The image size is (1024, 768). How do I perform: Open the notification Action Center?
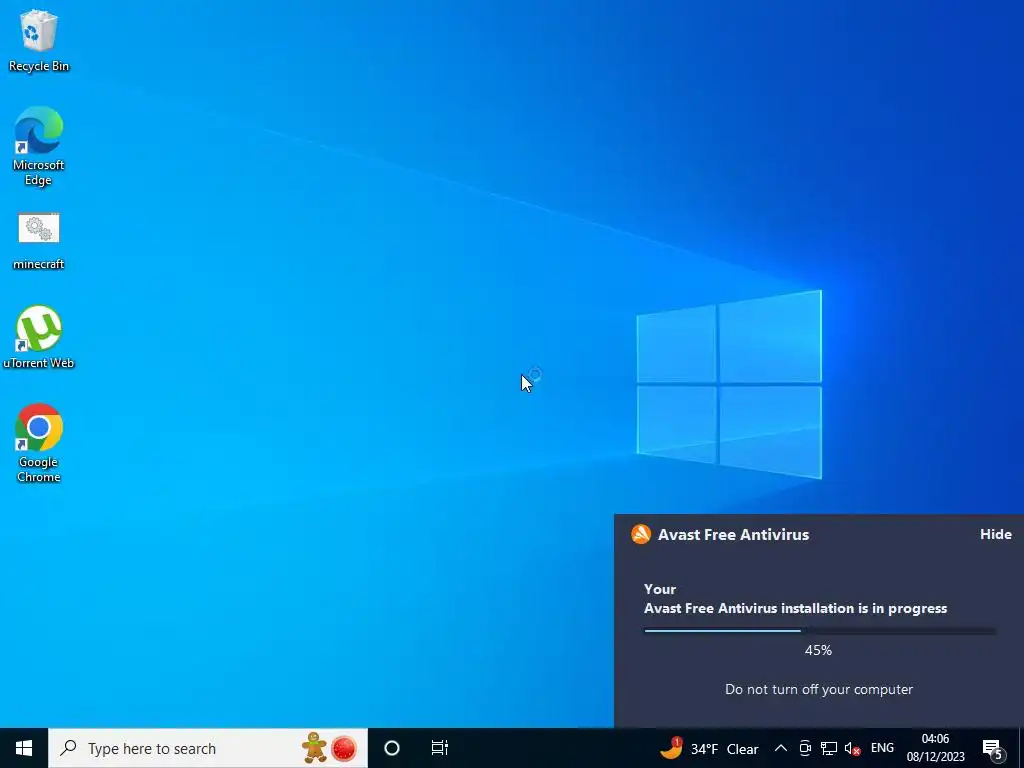tap(993, 748)
